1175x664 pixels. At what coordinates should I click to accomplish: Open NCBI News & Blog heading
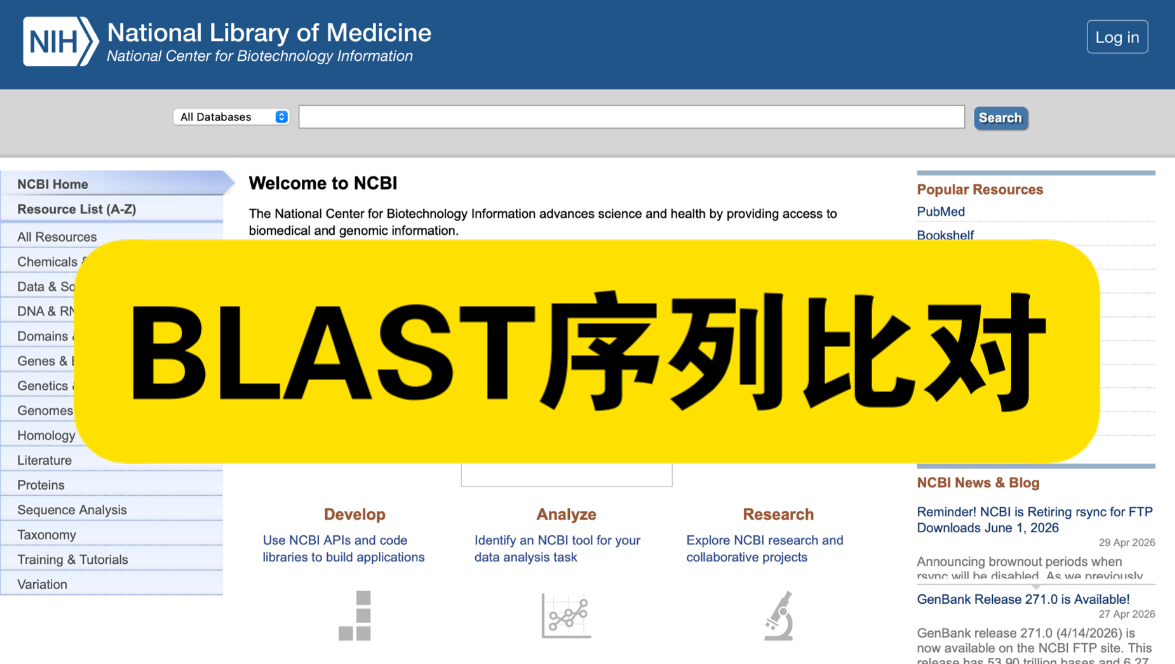pos(978,483)
